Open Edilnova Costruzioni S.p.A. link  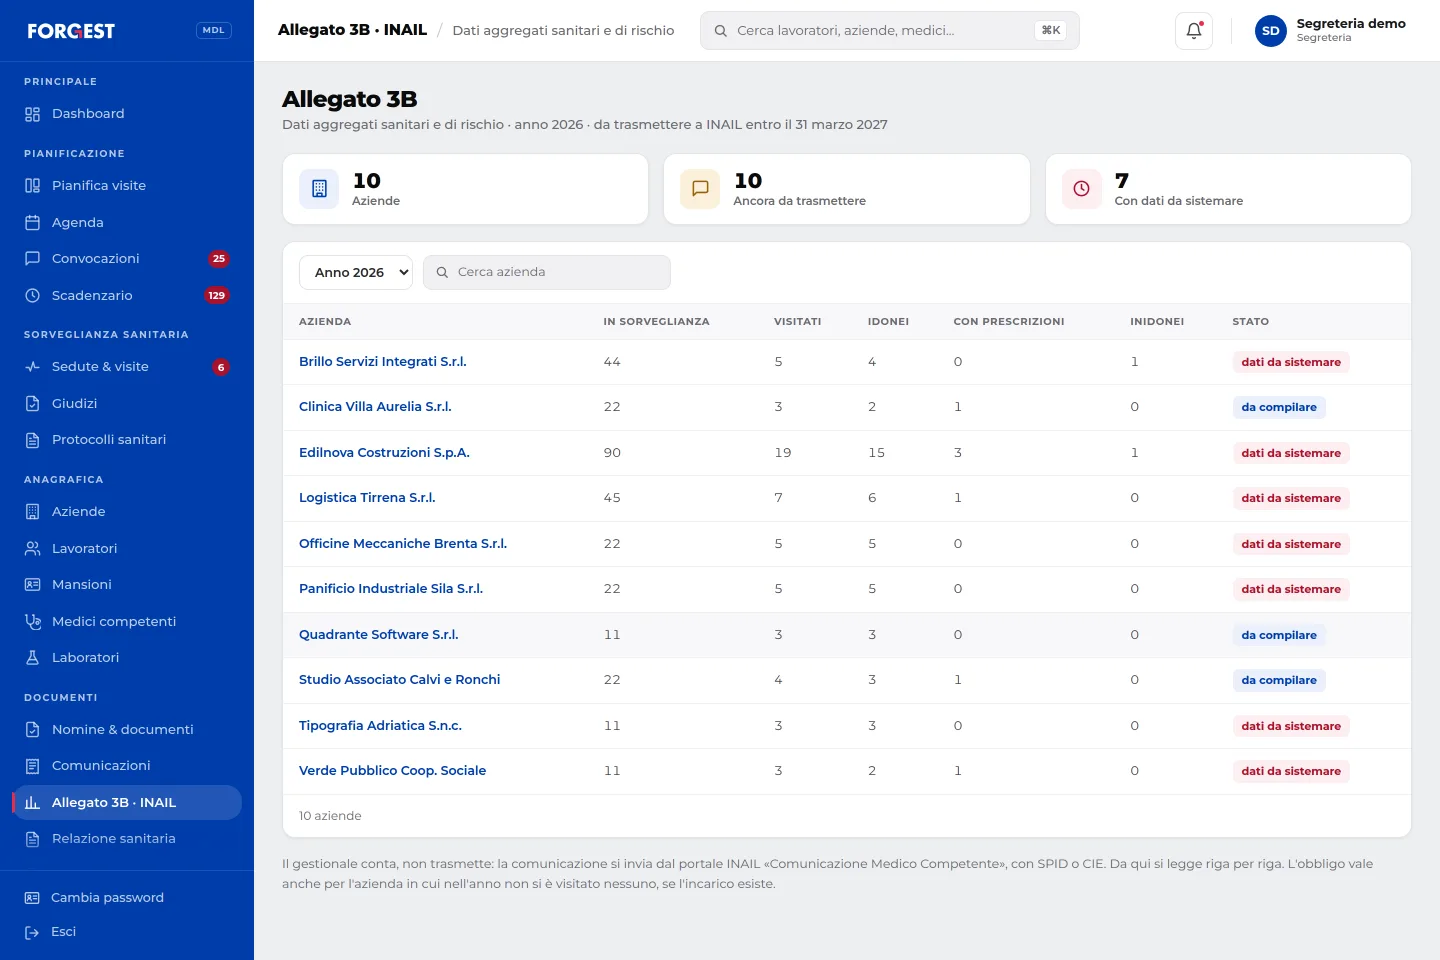pos(384,453)
